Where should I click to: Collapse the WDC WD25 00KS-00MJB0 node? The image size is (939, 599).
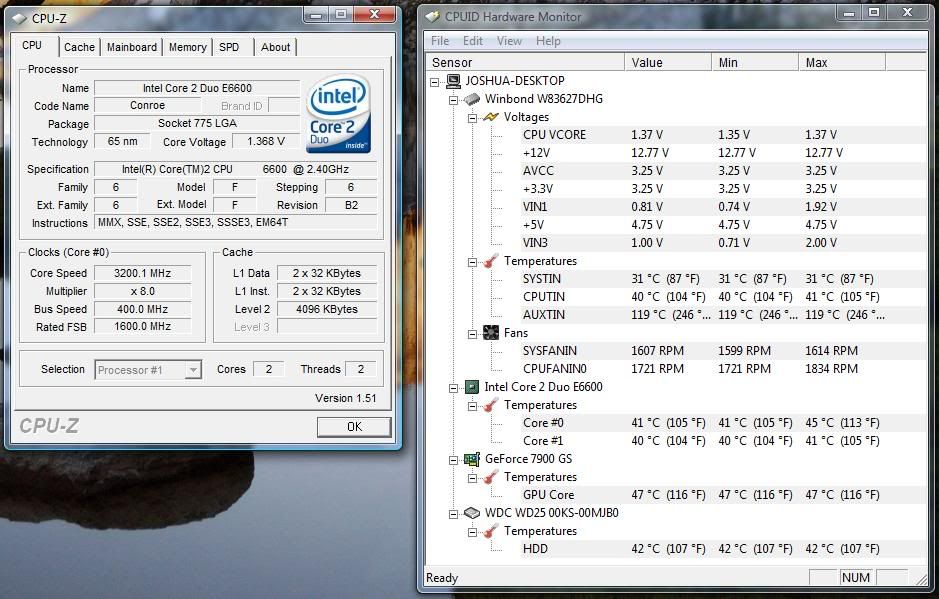tap(453, 514)
